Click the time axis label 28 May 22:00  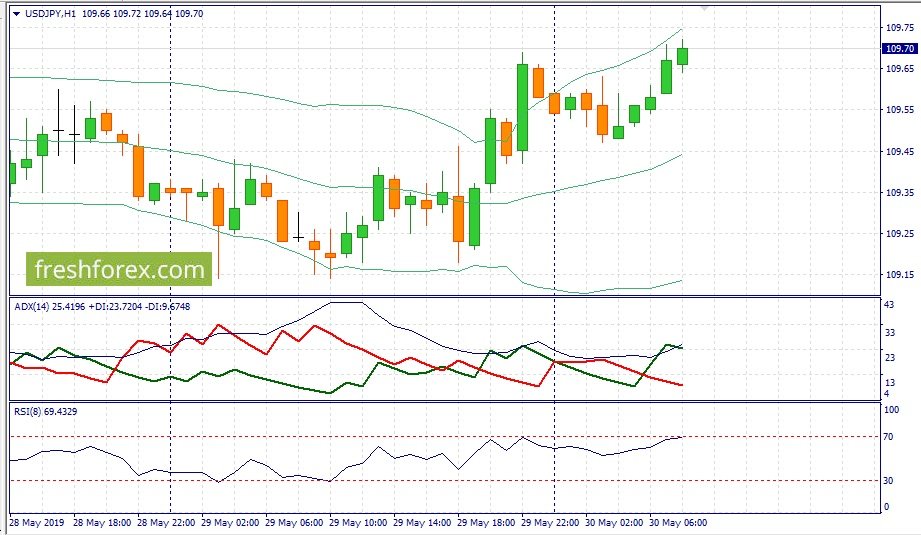pyautogui.click(x=166, y=523)
